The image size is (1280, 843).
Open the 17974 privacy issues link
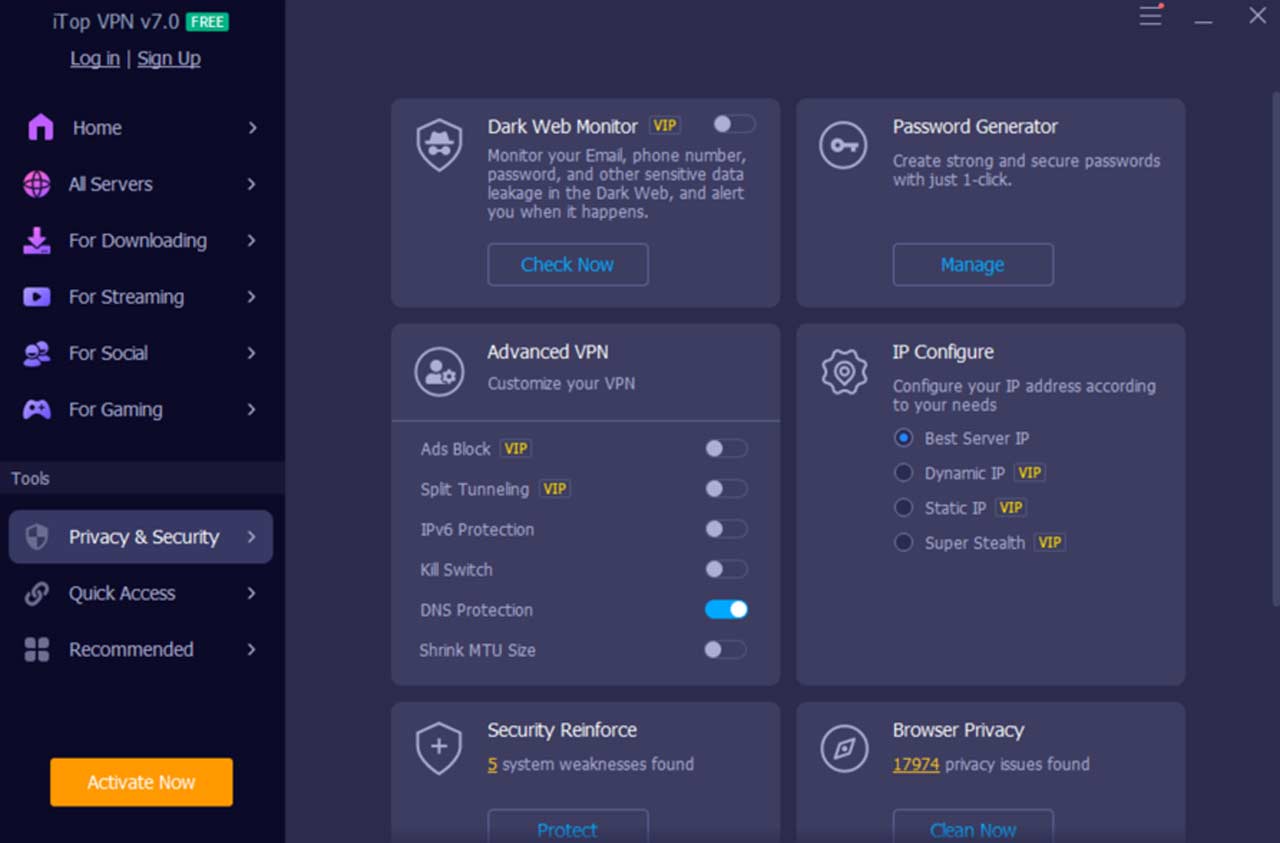(916, 763)
